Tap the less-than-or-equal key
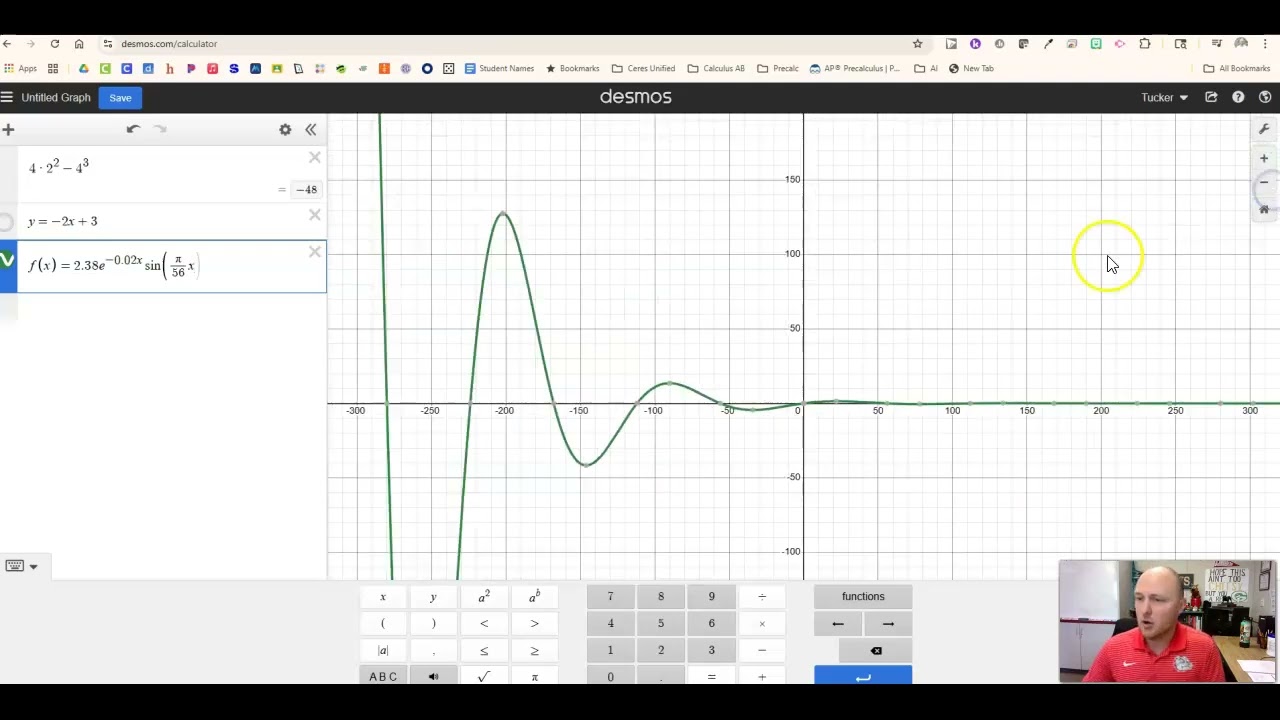The height and width of the screenshot is (720, 1280). pos(484,650)
